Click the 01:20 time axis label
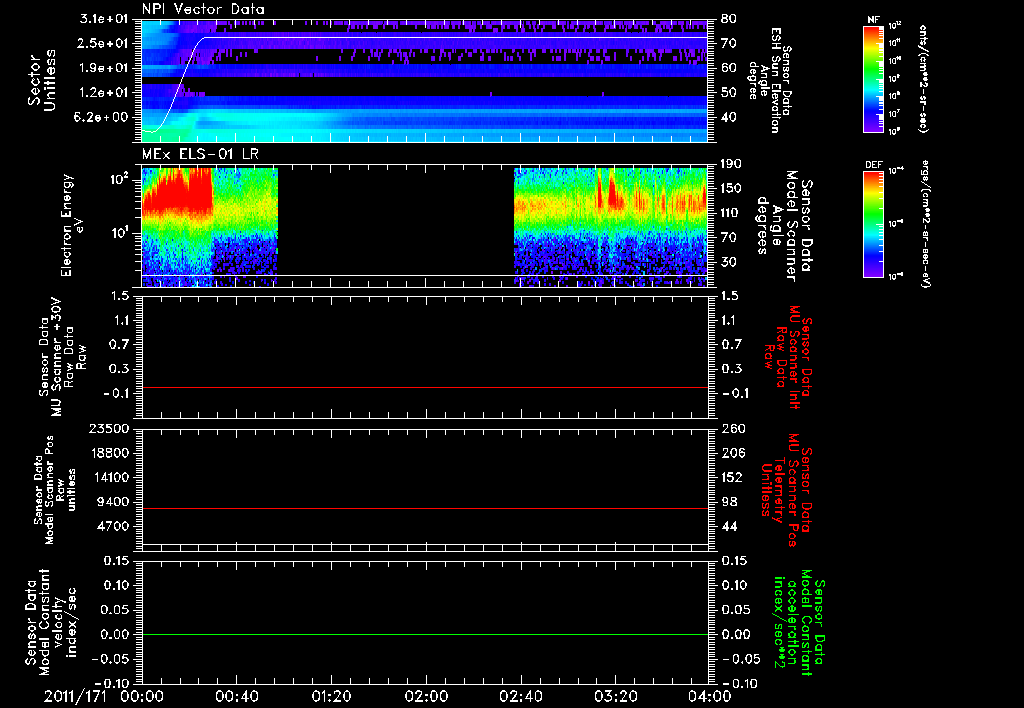The width and height of the screenshot is (1024, 708). pyautogui.click(x=331, y=696)
